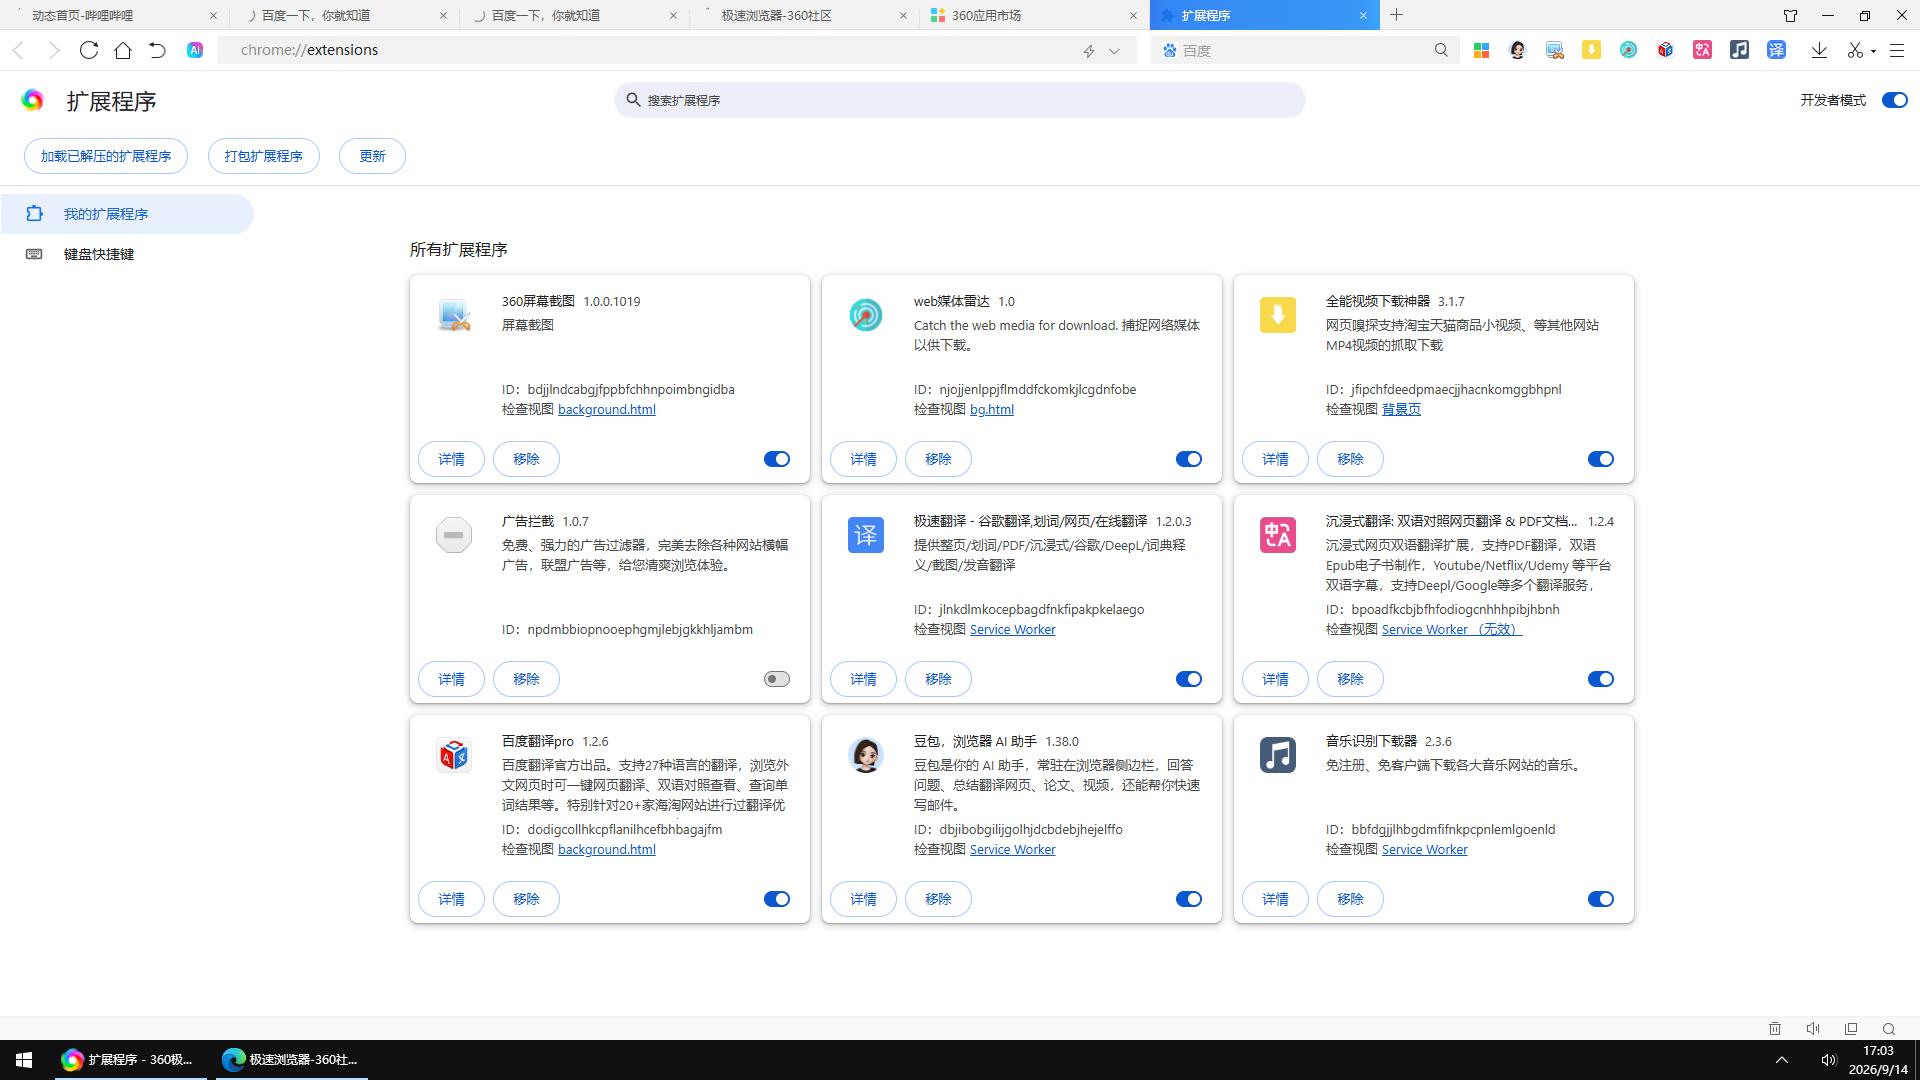1920x1080 pixels.
Task: Click the 打包扩展程序 button
Action: [x=264, y=156]
